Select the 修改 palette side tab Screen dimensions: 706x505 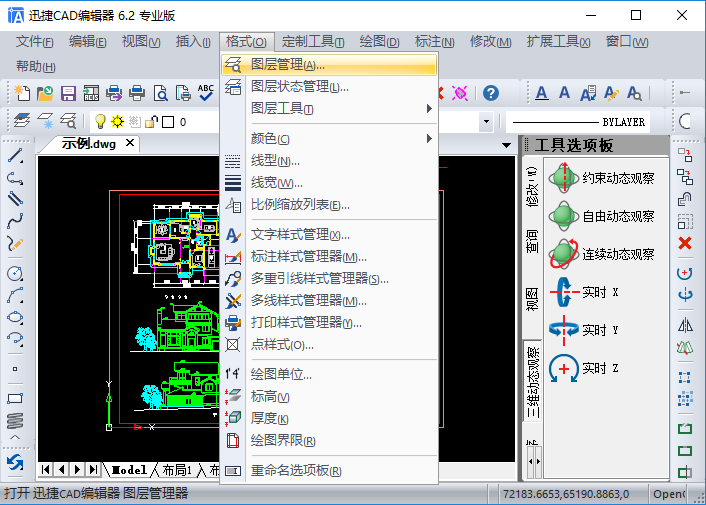tap(532, 186)
